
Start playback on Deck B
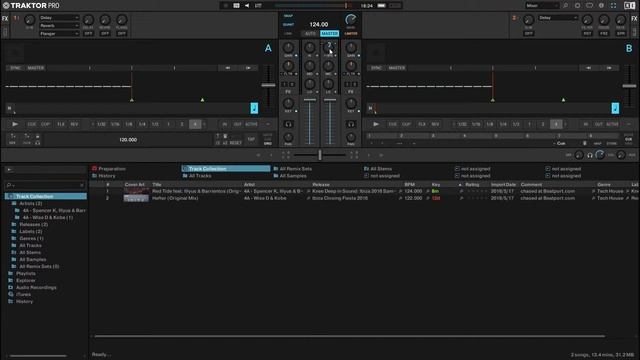coord(376,124)
